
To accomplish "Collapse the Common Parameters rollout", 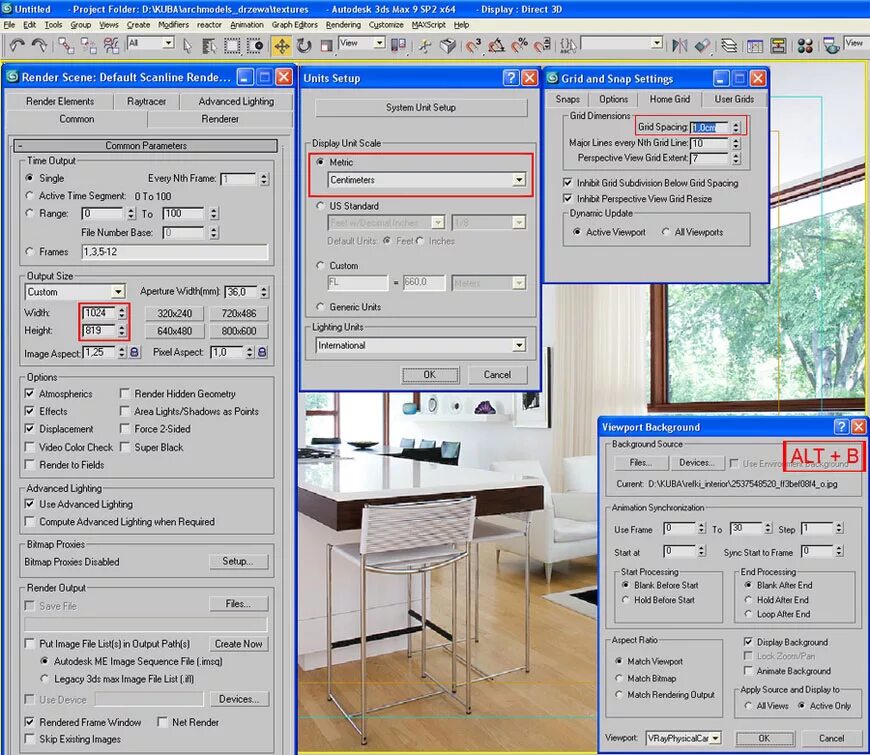I will tap(146, 145).
